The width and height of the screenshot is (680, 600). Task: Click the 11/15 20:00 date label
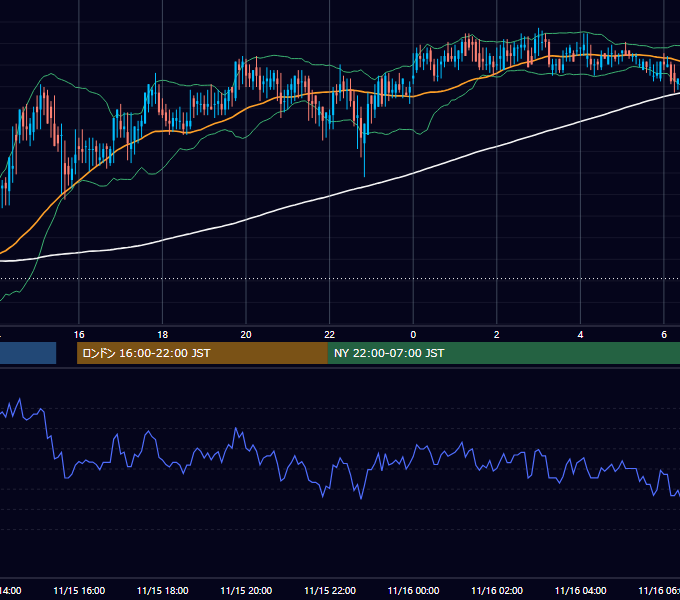click(x=246, y=590)
